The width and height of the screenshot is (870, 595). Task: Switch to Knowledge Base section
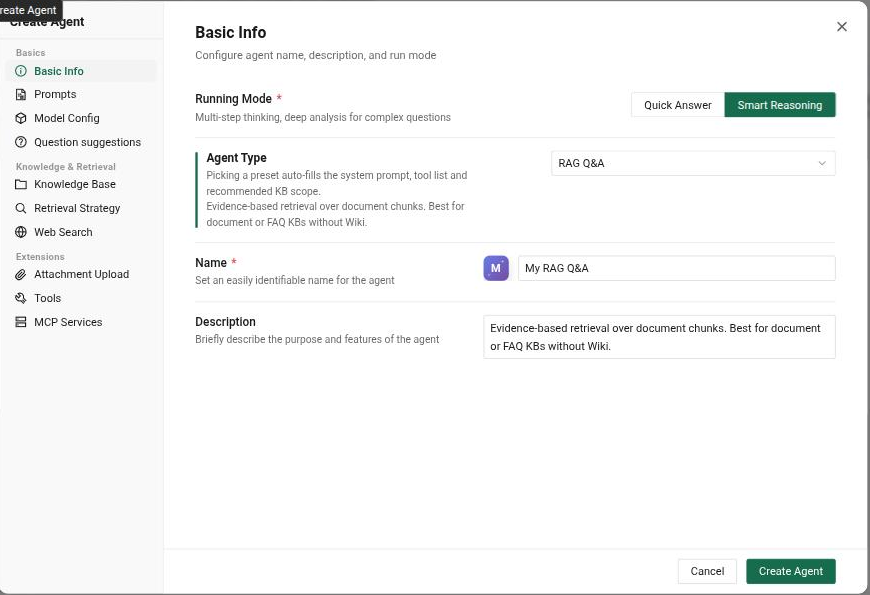pyautogui.click(x=81, y=184)
